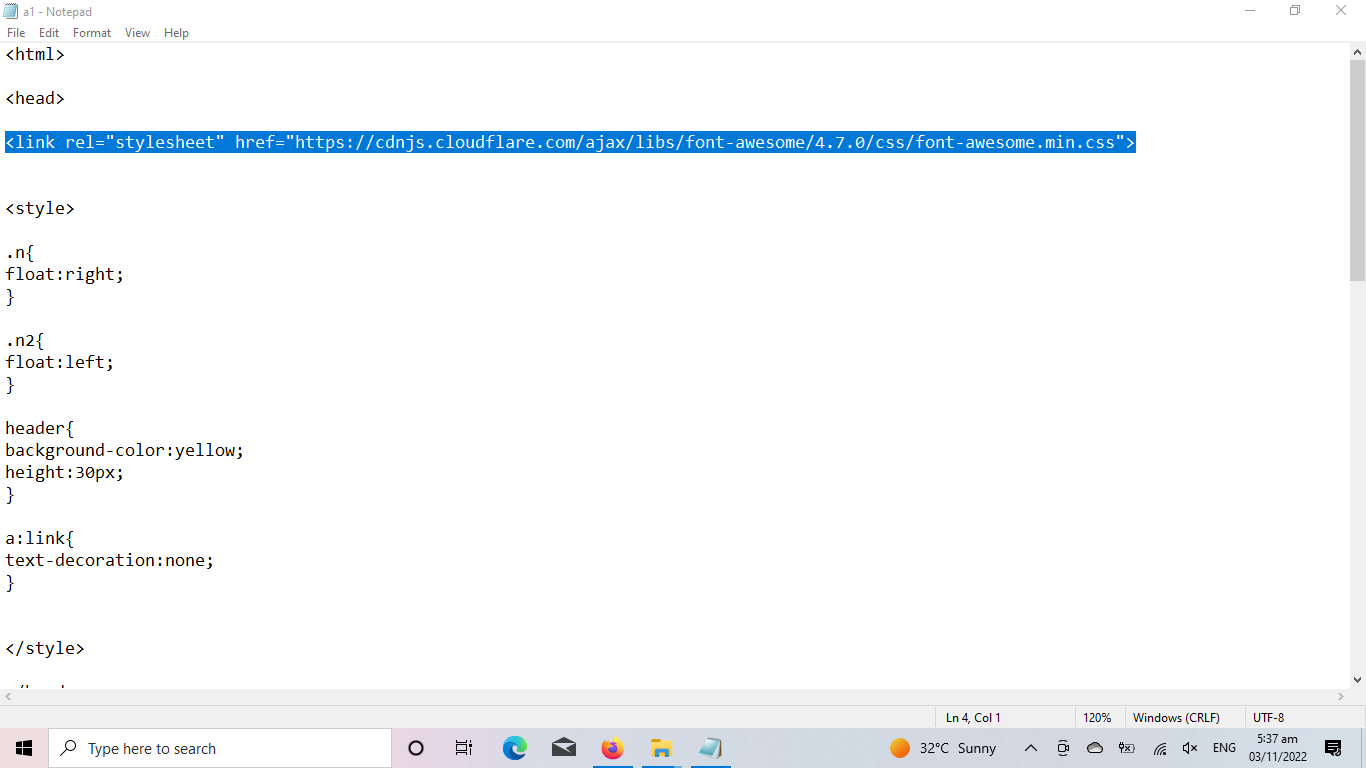Toggle mute via speaker tray icon
1366x768 pixels.
point(1190,748)
